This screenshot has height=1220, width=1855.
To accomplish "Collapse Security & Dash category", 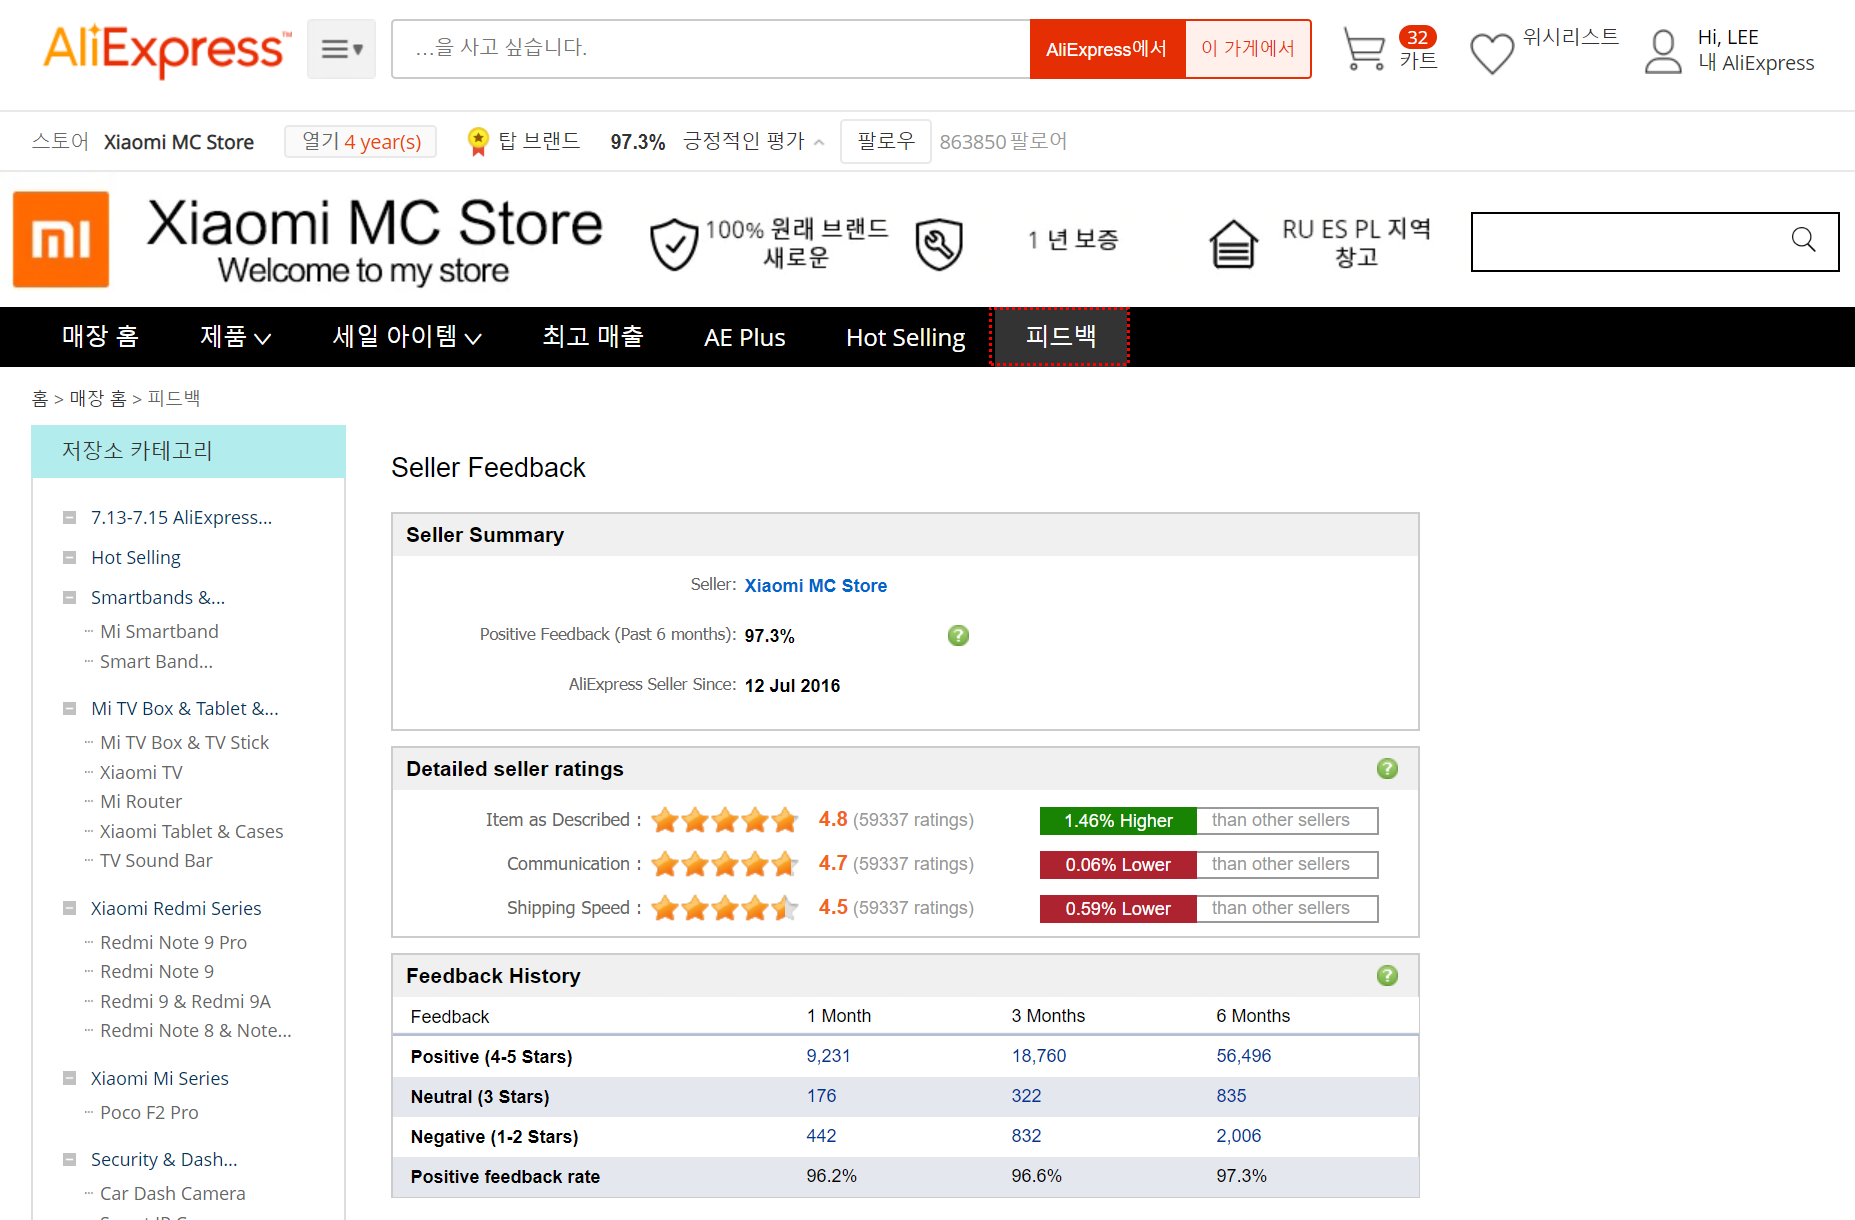I will click(69, 1159).
